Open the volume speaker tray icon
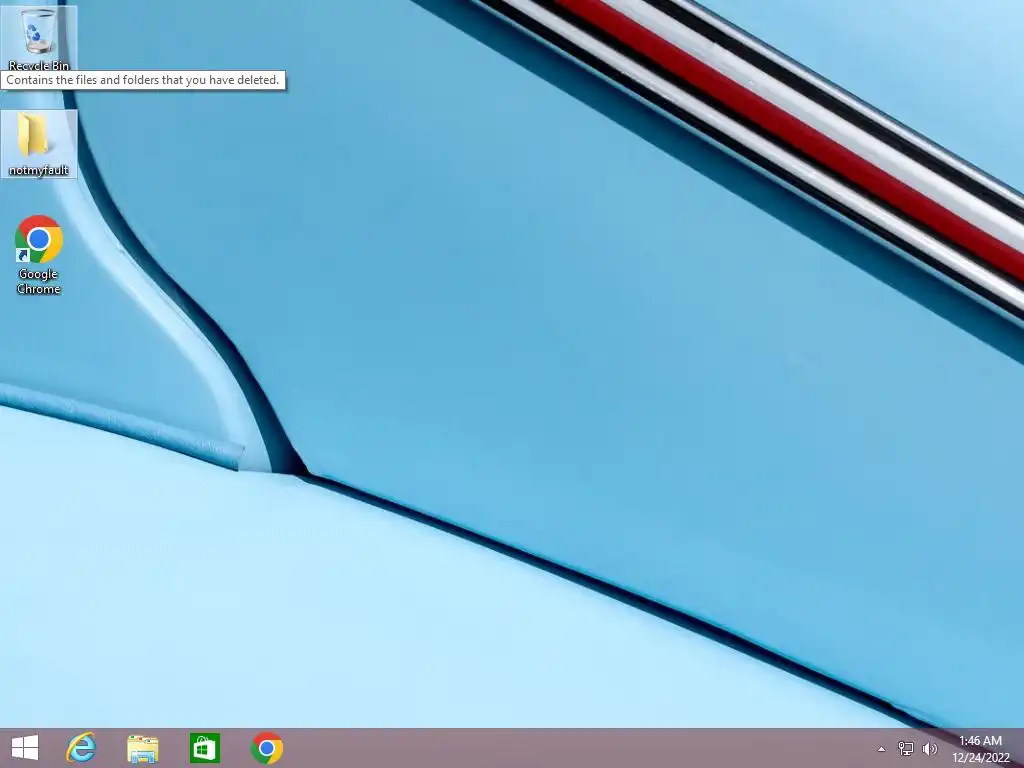 (x=929, y=748)
